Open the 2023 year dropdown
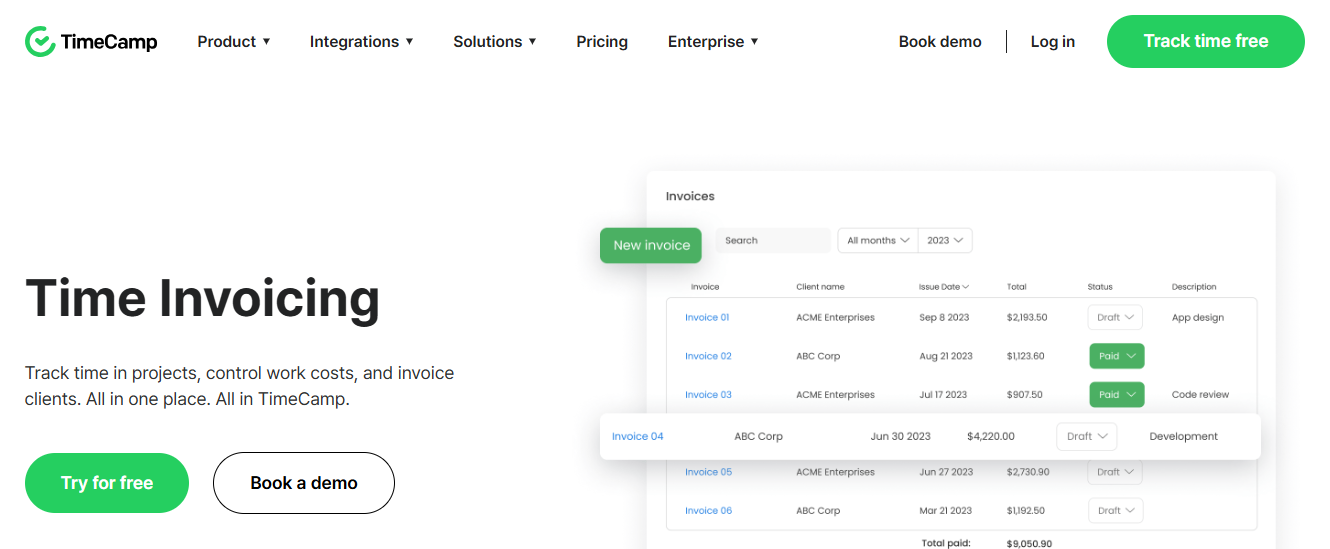1330x549 pixels. point(945,240)
